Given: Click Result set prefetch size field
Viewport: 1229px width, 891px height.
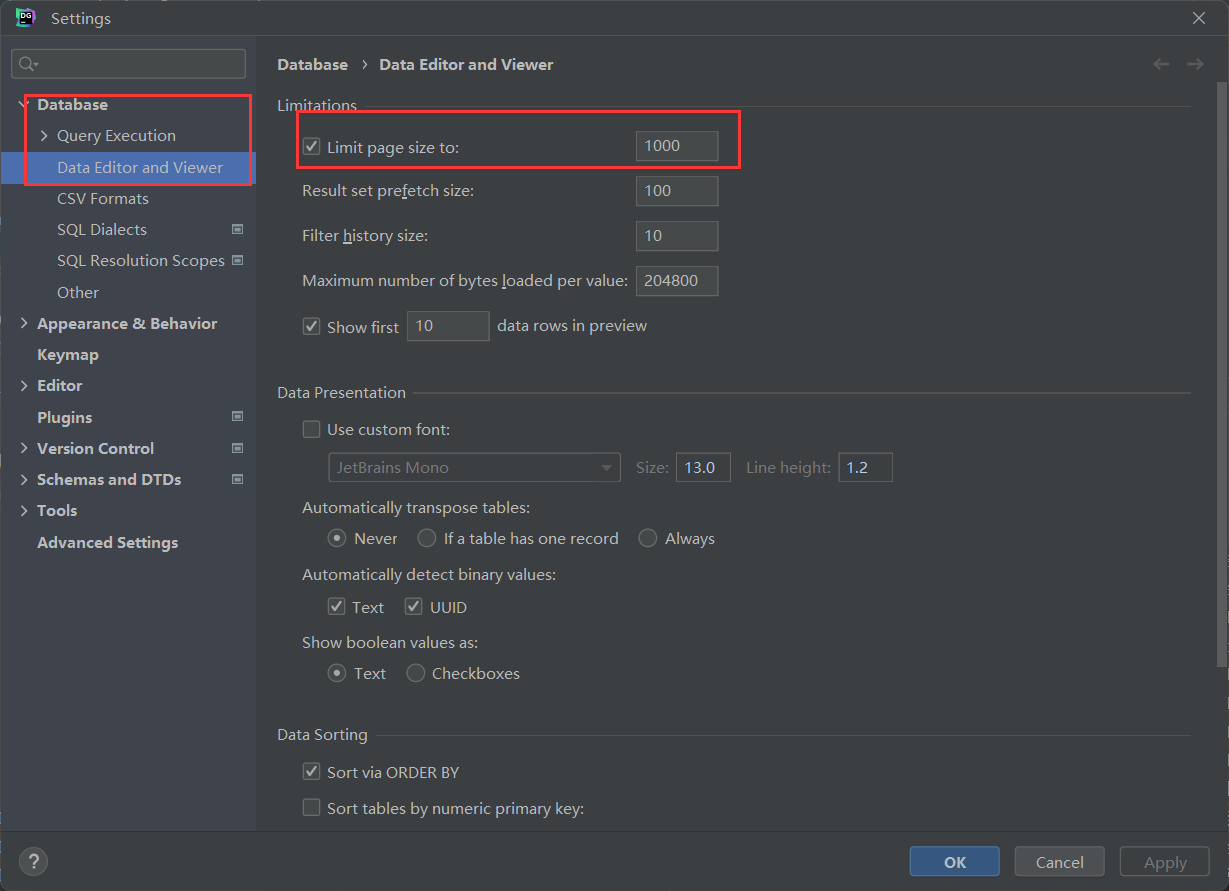Looking at the screenshot, I should [677, 191].
